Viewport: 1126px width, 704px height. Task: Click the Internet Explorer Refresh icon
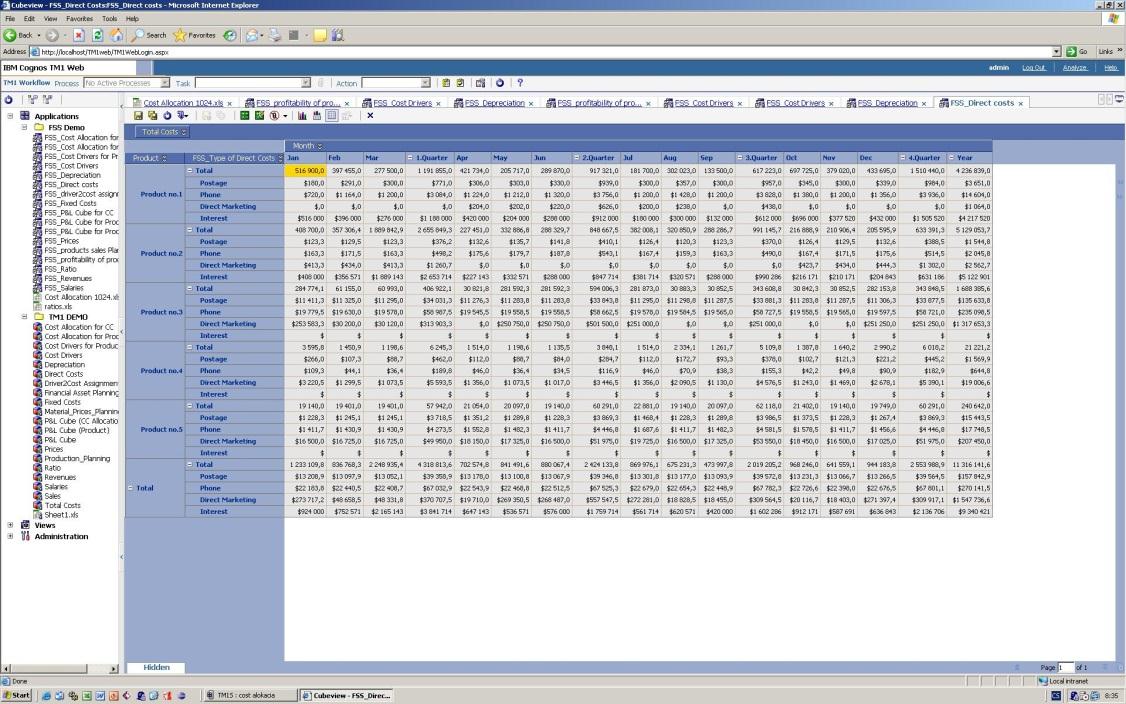pos(98,35)
